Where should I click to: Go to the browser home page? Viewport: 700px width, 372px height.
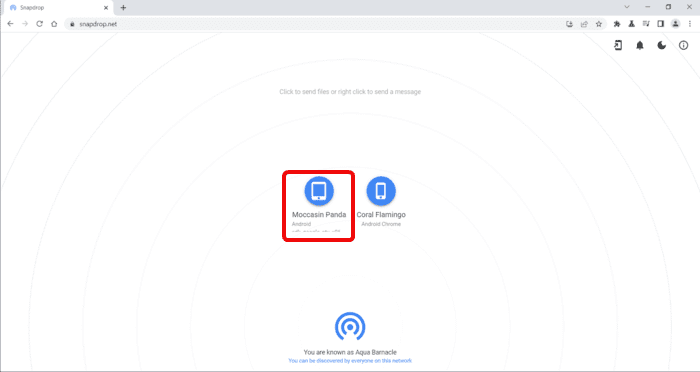[x=54, y=24]
